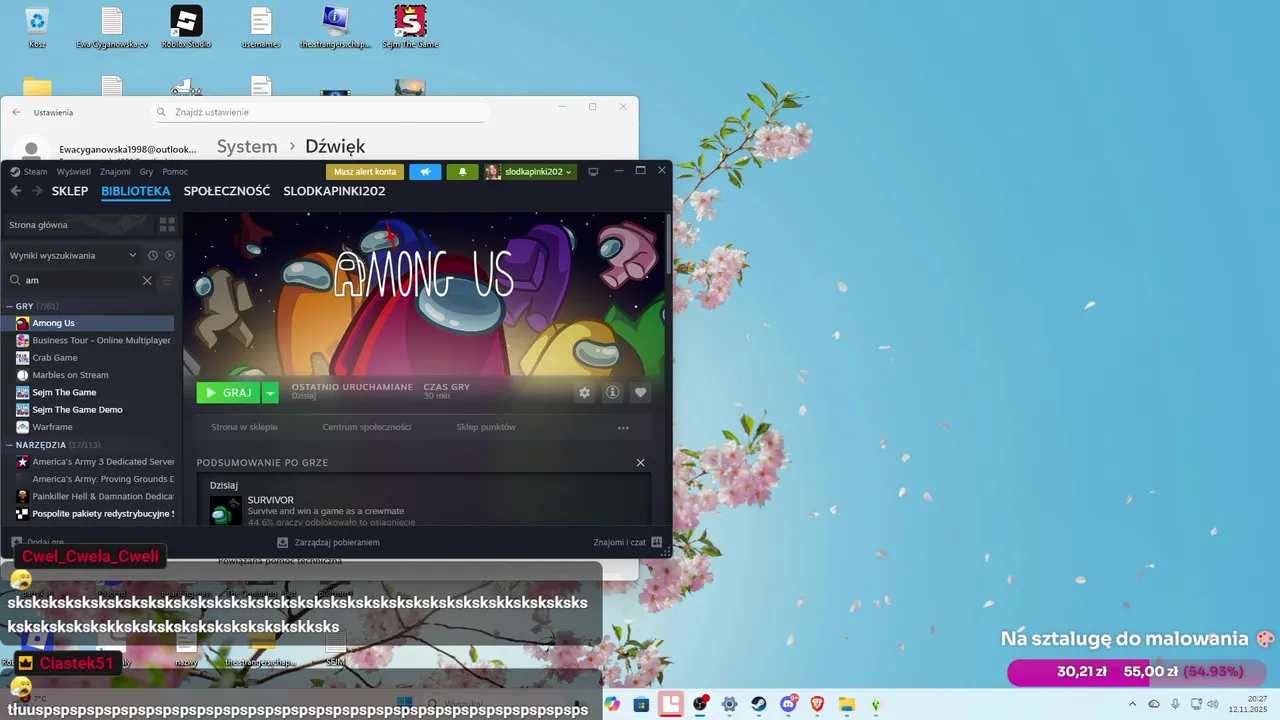Open Sklep punktów link

pos(486,427)
